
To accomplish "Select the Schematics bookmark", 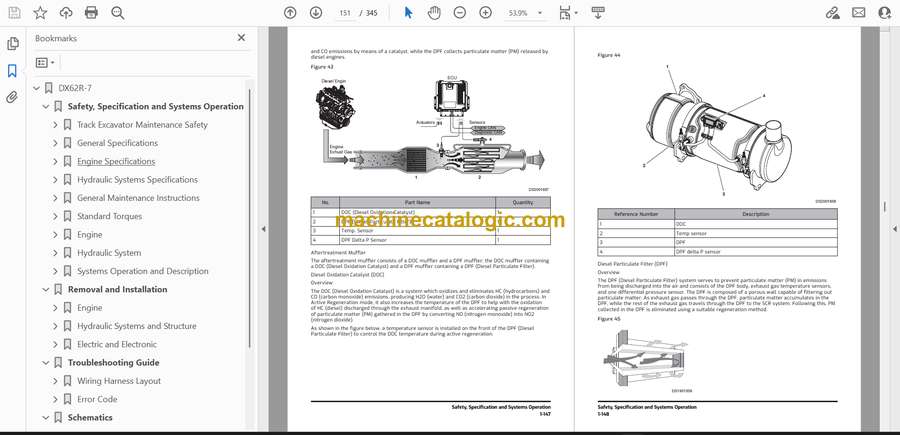I will click(x=90, y=418).
